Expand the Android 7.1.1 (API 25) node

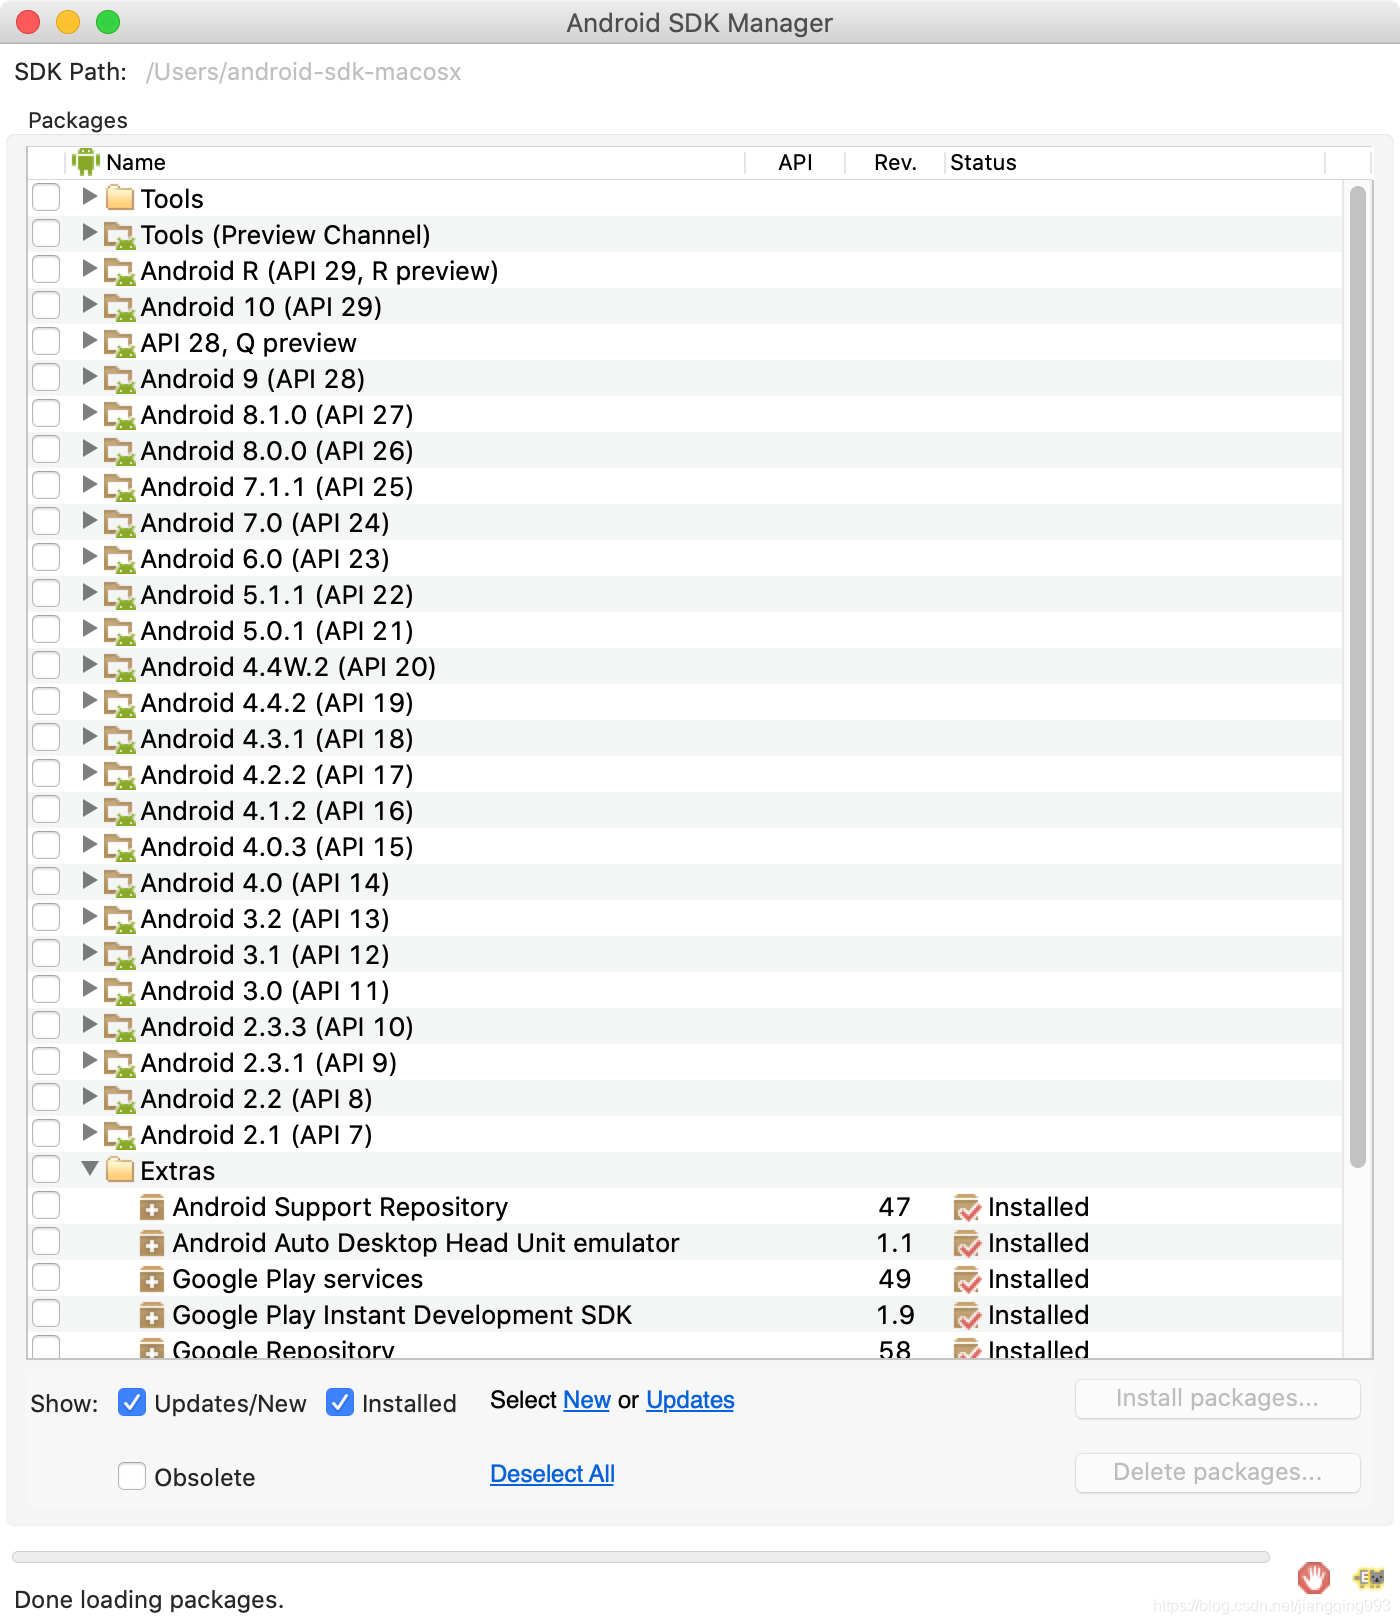click(x=89, y=484)
